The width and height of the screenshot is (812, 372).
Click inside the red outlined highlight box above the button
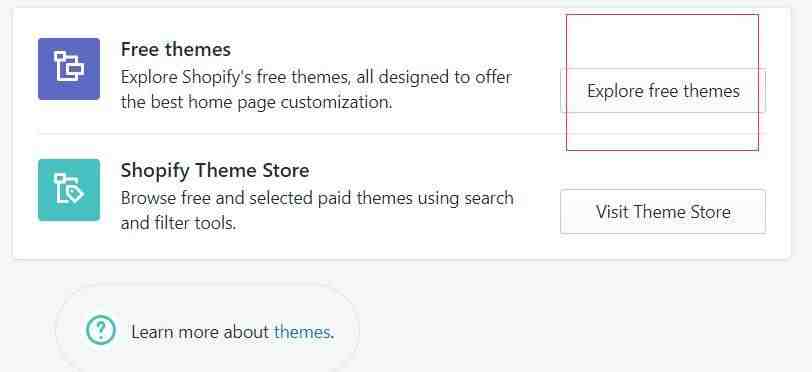[x=662, y=41]
